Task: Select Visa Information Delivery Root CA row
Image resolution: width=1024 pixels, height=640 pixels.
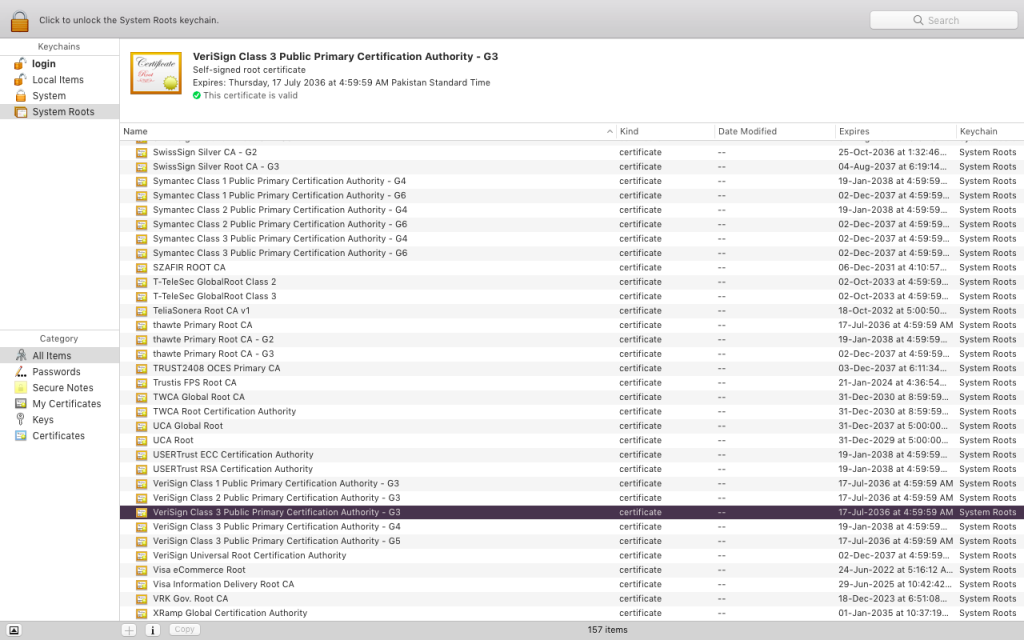Action: (x=572, y=584)
